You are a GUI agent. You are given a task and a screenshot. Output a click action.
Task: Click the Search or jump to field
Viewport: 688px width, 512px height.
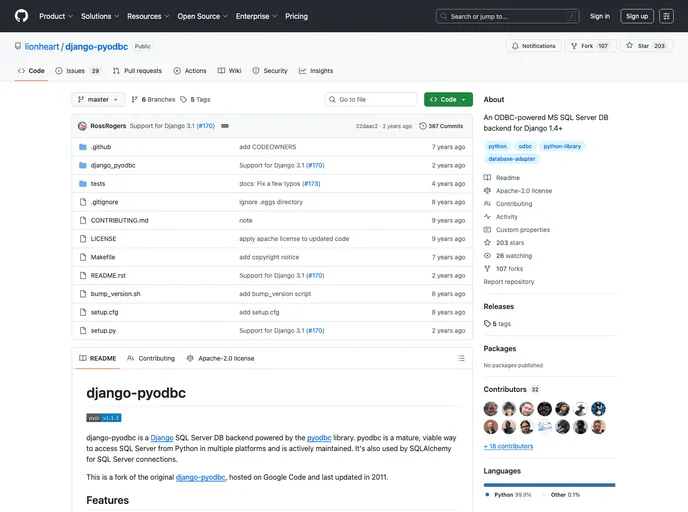tap(508, 16)
